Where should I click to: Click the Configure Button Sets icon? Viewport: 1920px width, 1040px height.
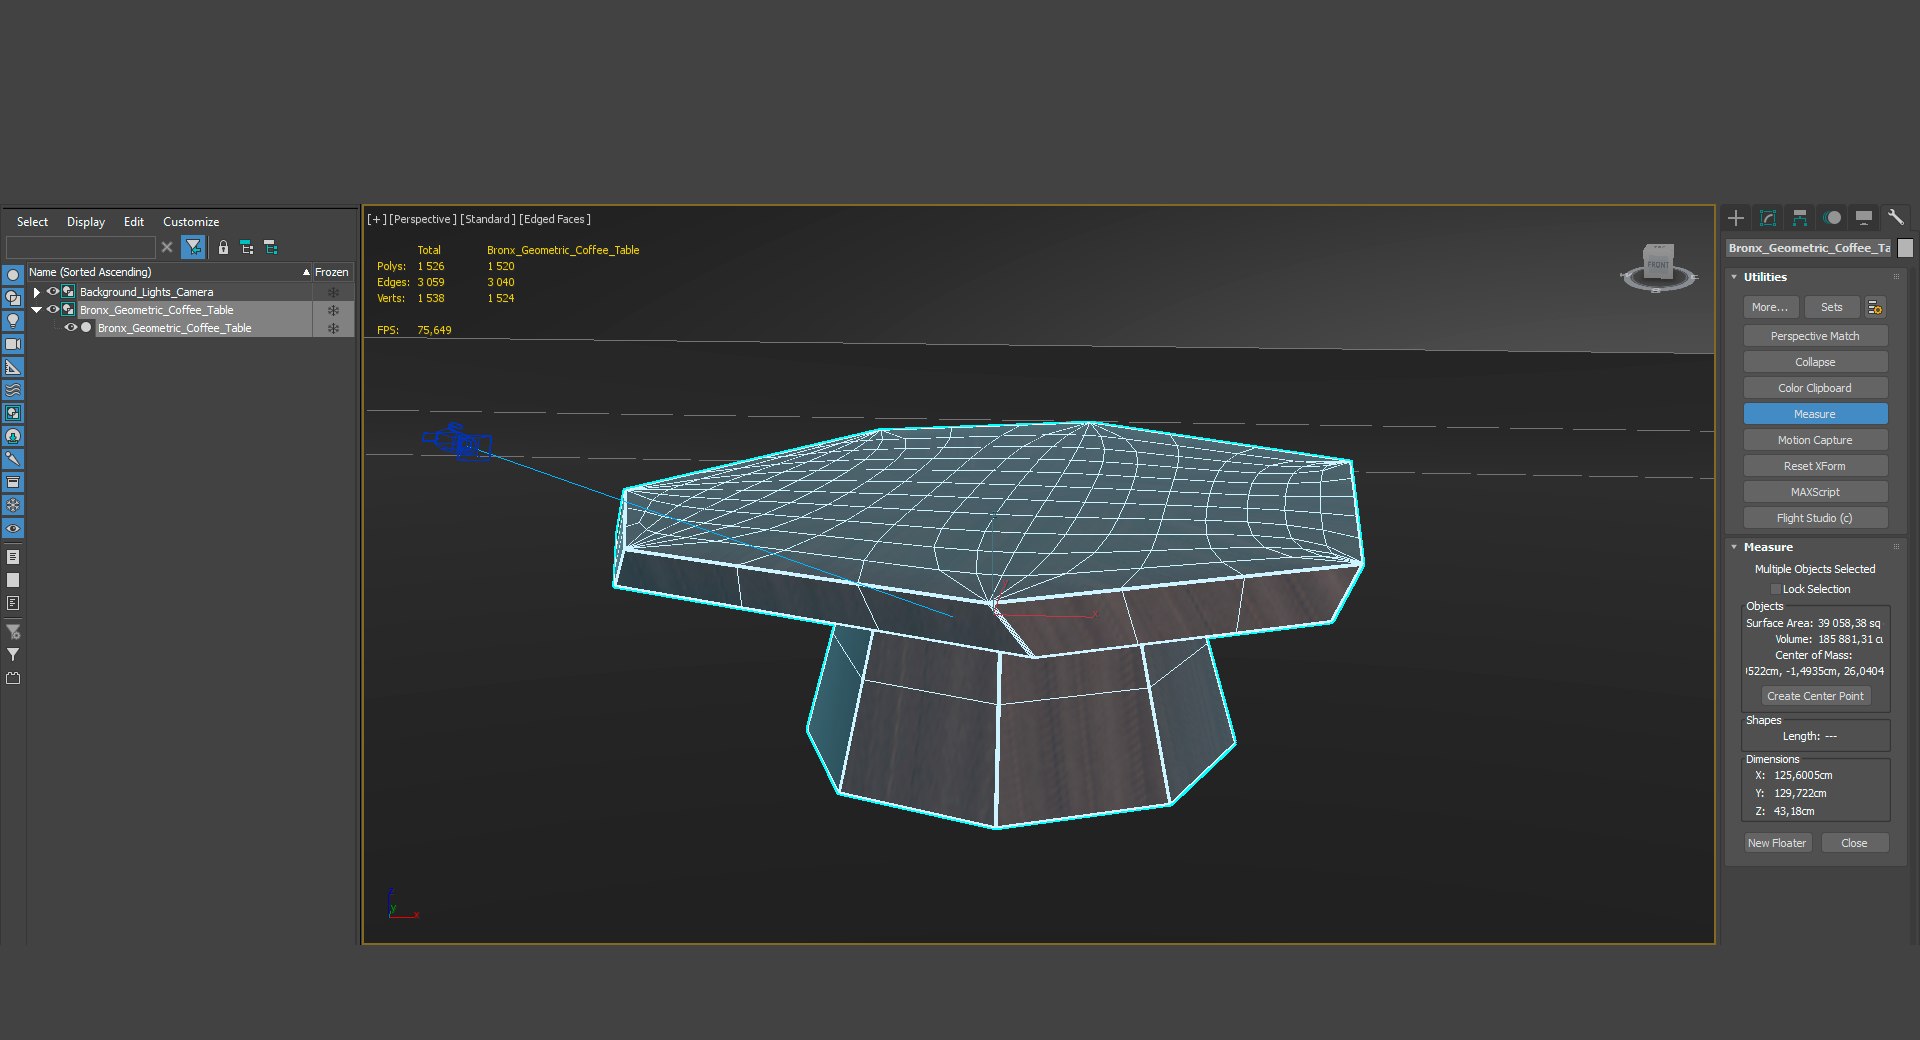[1875, 308]
